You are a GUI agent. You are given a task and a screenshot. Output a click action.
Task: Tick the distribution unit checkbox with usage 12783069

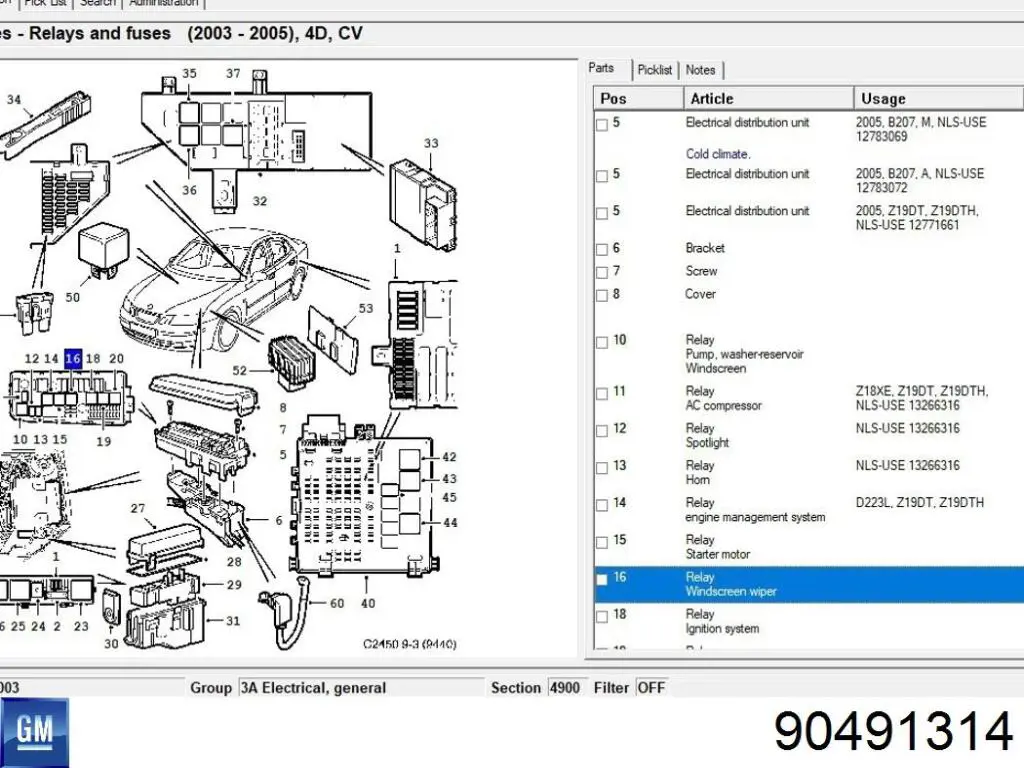point(602,125)
